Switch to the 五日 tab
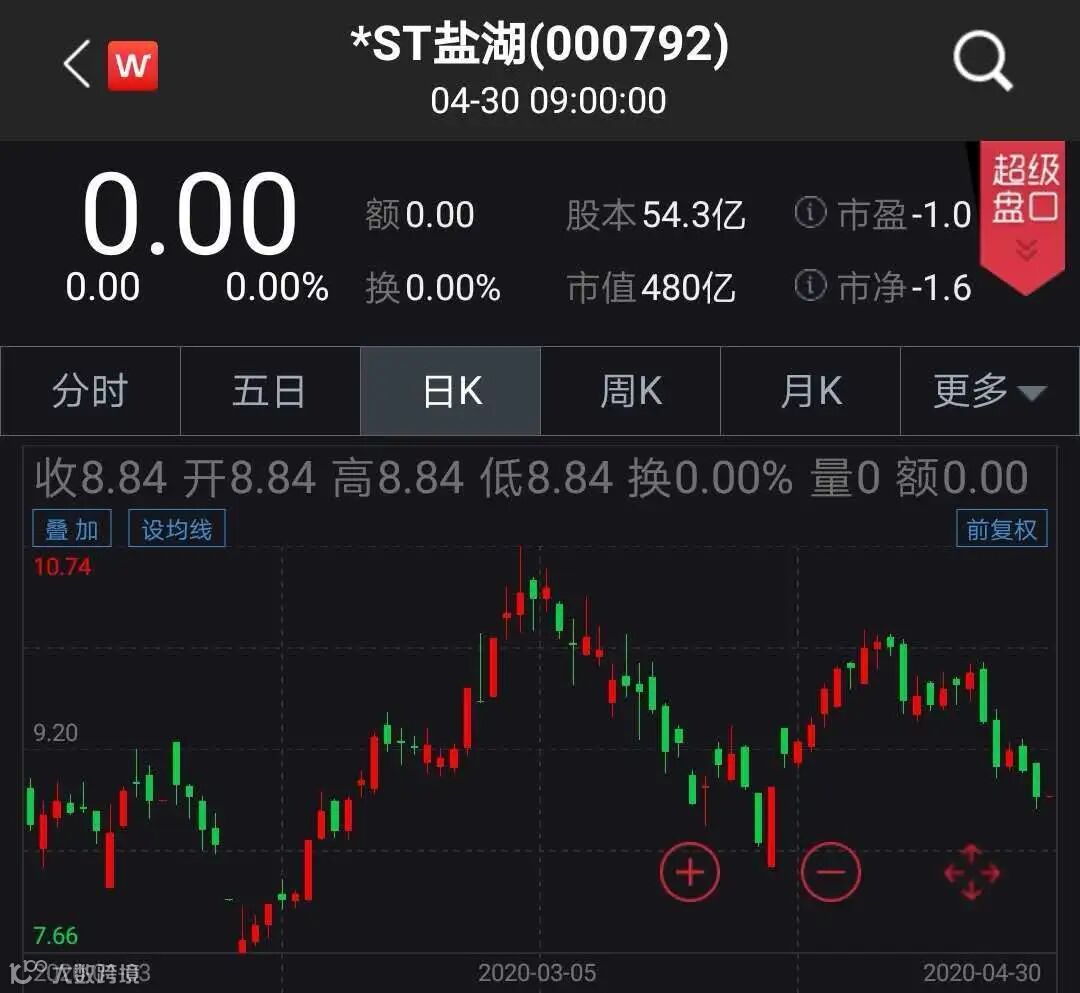The height and width of the screenshot is (993, 1080). pos(270,390)
